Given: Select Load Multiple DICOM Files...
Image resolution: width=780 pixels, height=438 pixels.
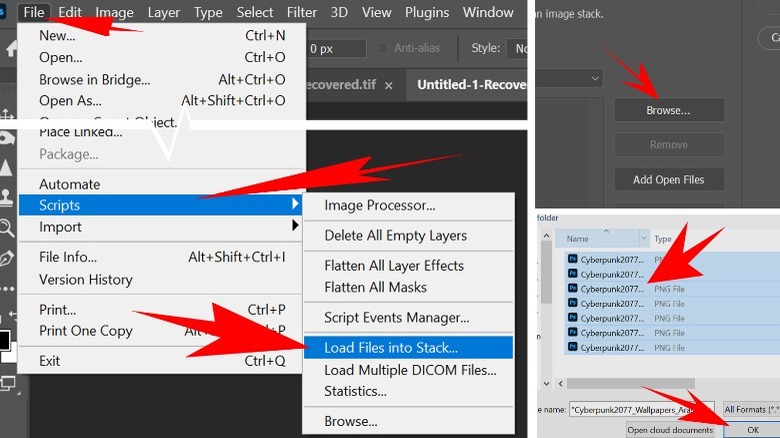Looking at the screenshot, I should pos(409,370).
